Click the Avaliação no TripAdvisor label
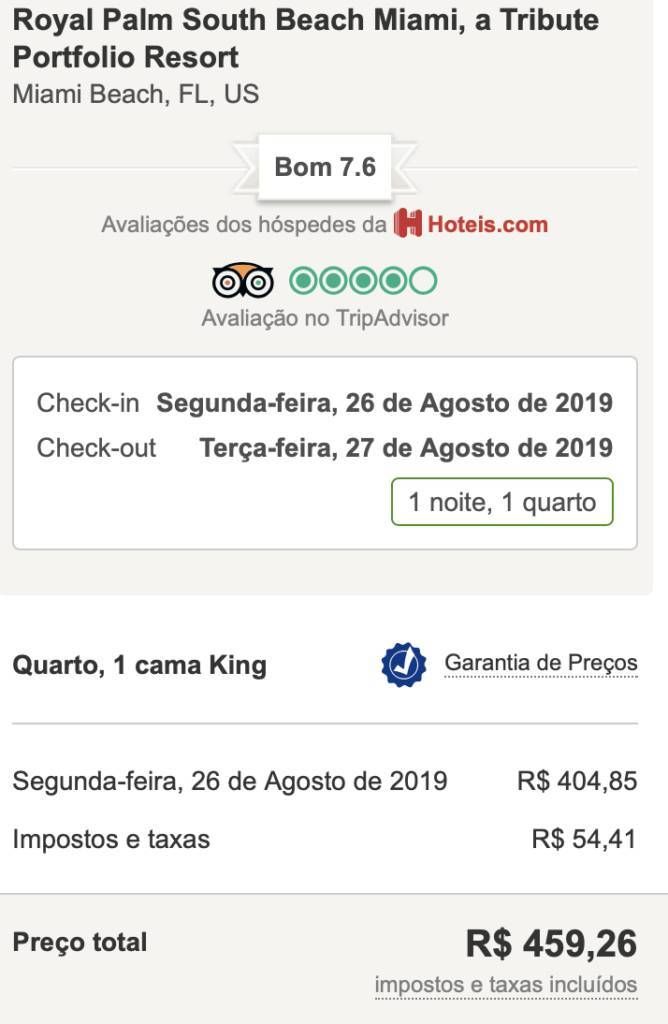 [325, 318]
